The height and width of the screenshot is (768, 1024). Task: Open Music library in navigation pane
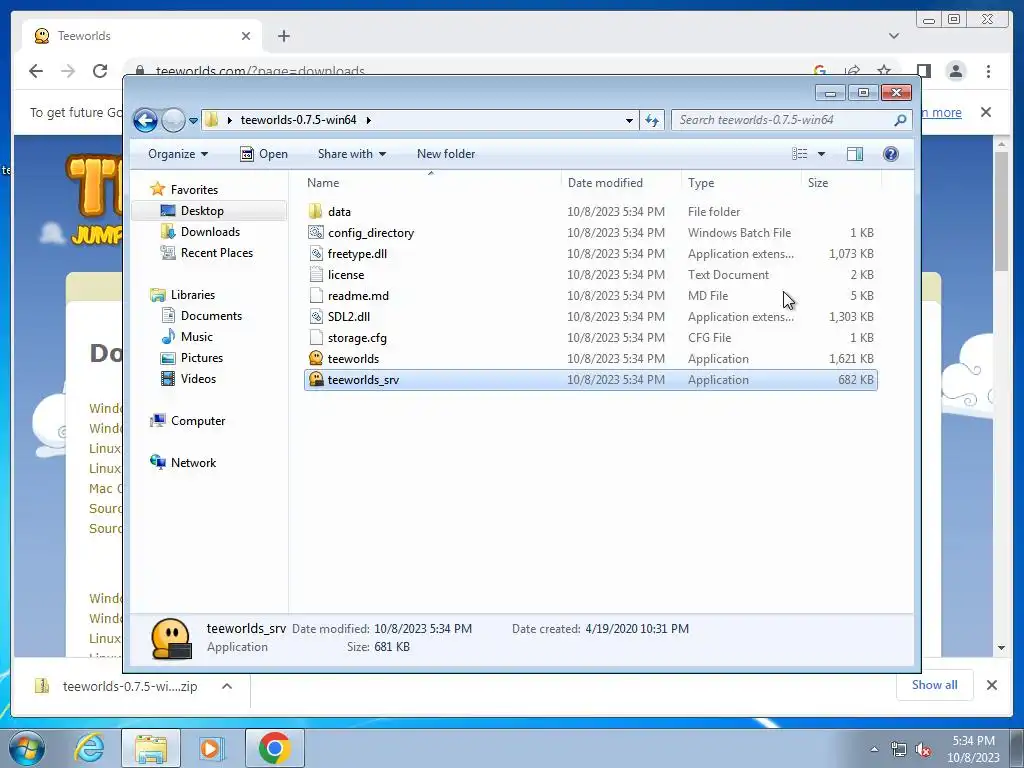coord(197,337)
